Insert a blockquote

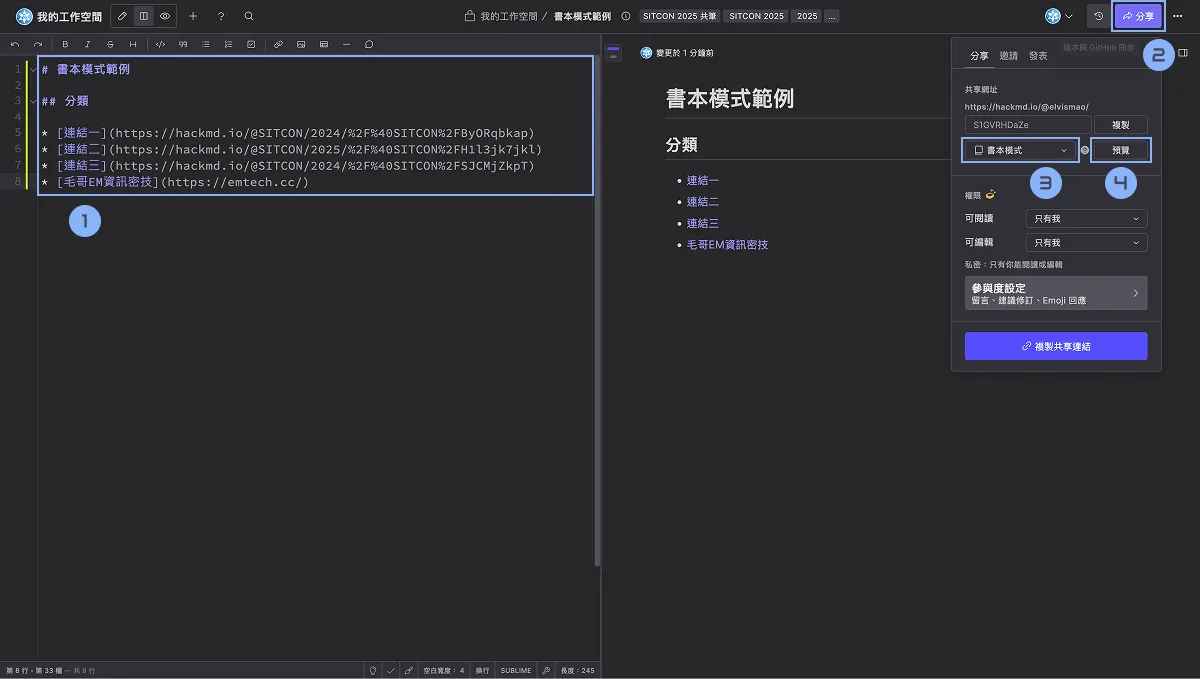click(183, 44)
